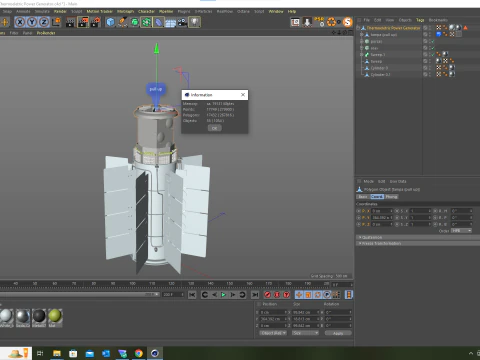Toggle visibility dots for lampa (pull up)
This screenshot has height=360, width=480.
tap(430, 34)
